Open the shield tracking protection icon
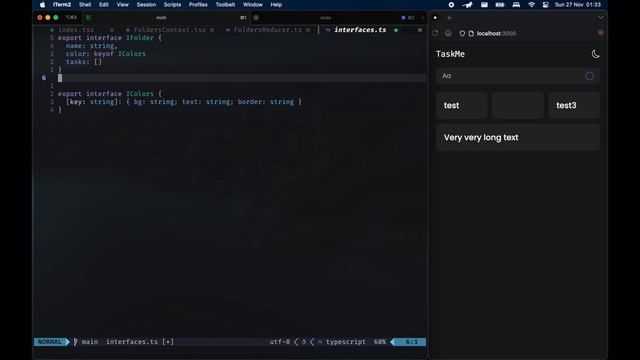Image resolution: width=640 pixels, height=360 pixels. click(462, 33)
